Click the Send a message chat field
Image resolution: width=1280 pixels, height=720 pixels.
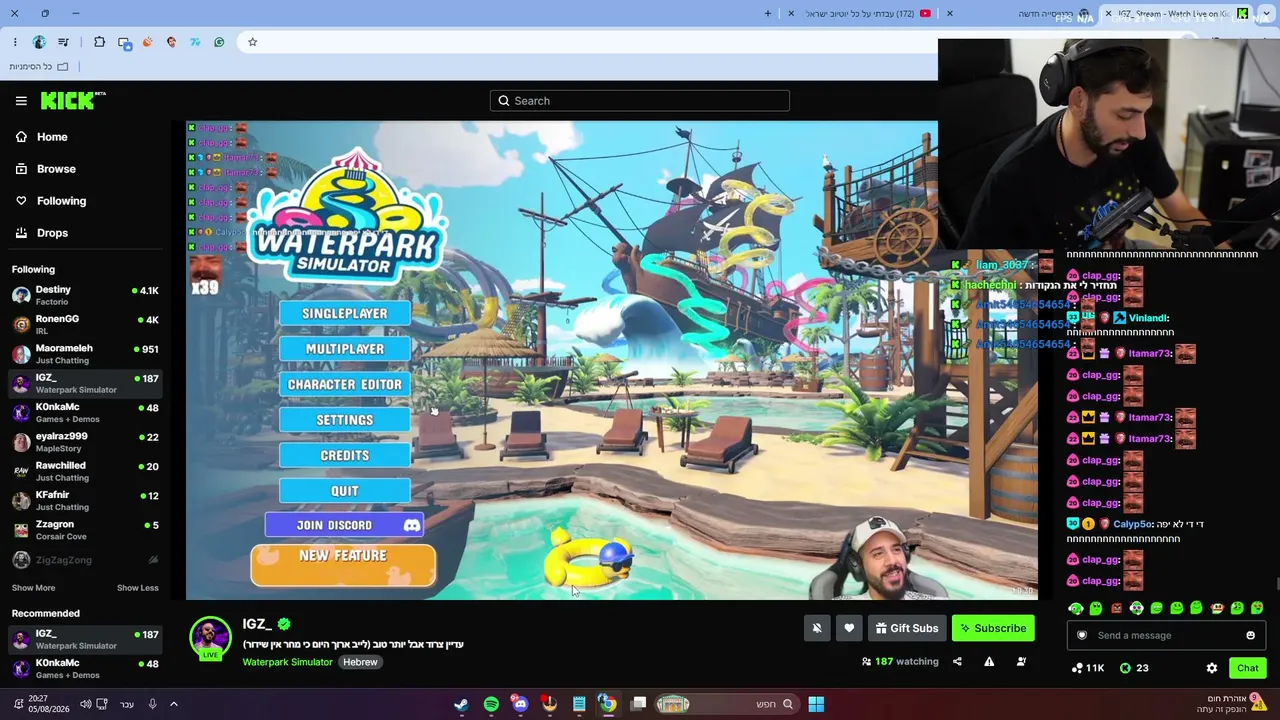(1166, 635)
